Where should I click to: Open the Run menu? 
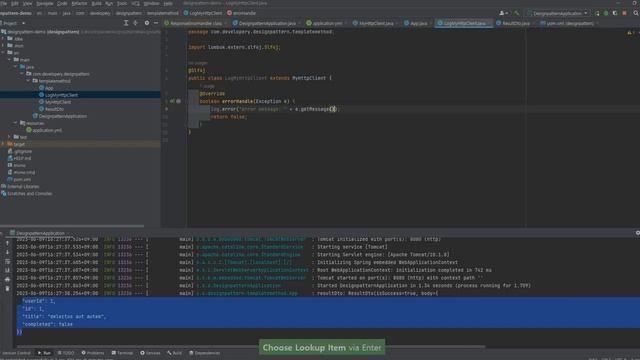point(109,3)
